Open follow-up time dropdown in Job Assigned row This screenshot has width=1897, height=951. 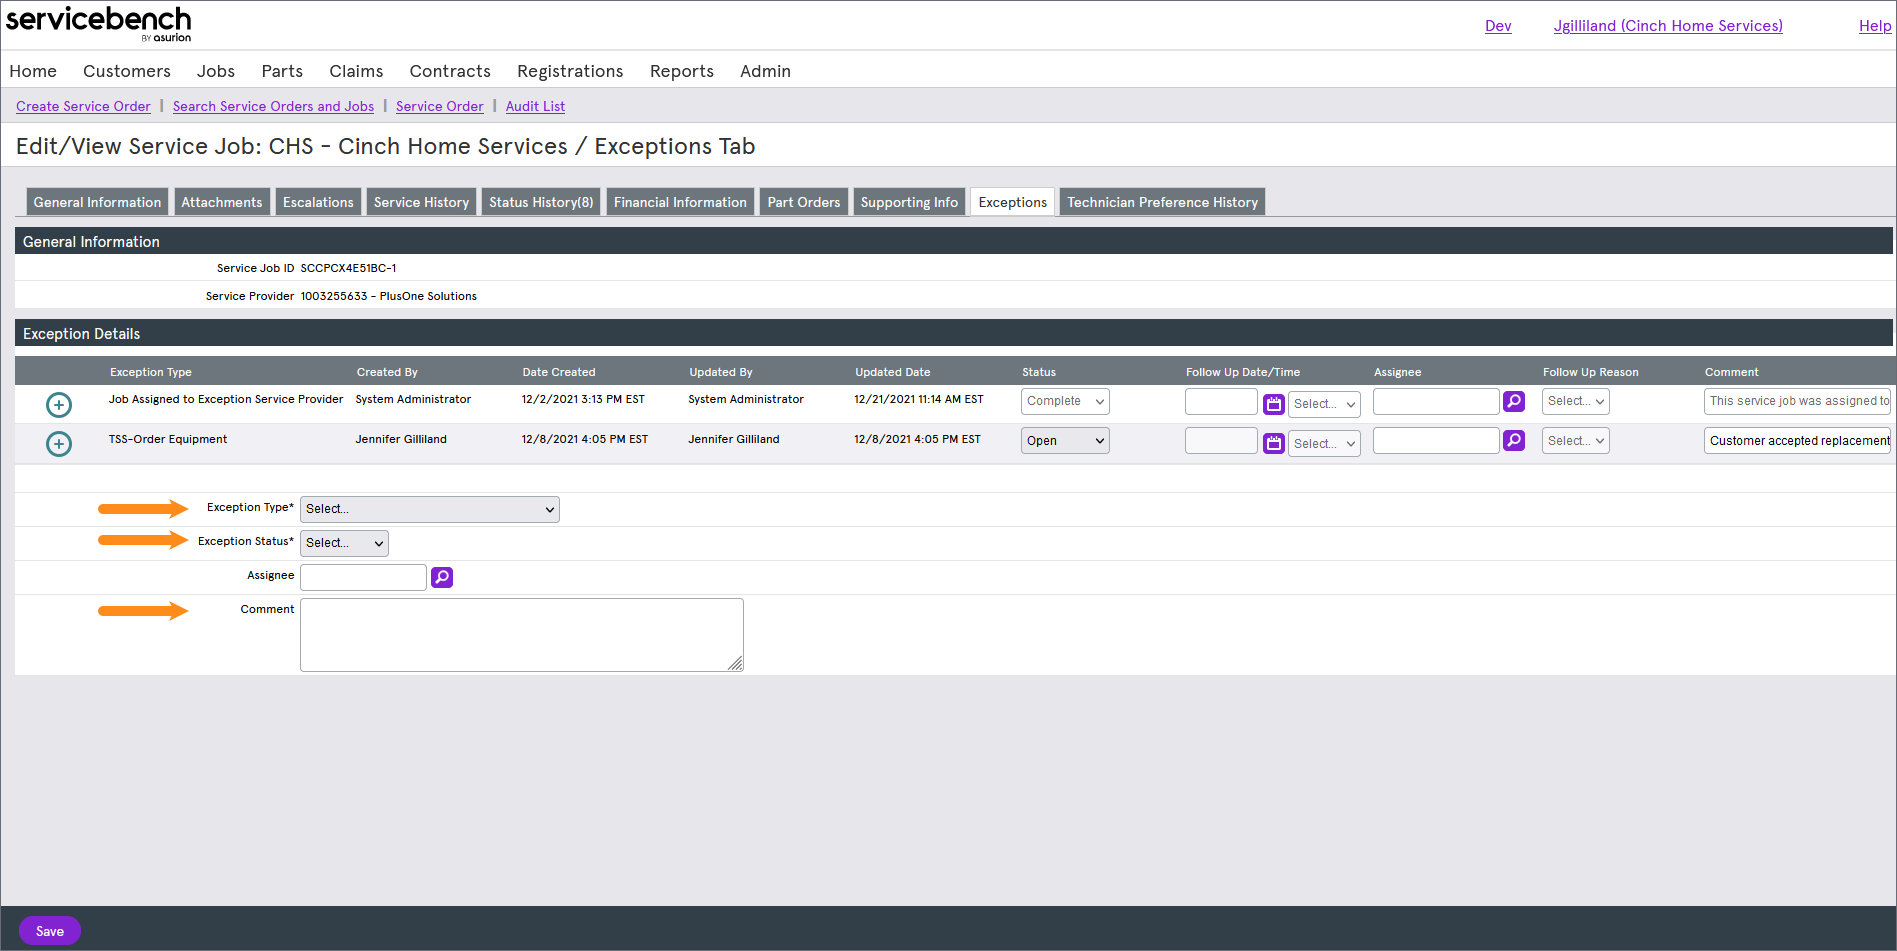click(x=1324, y=404)
